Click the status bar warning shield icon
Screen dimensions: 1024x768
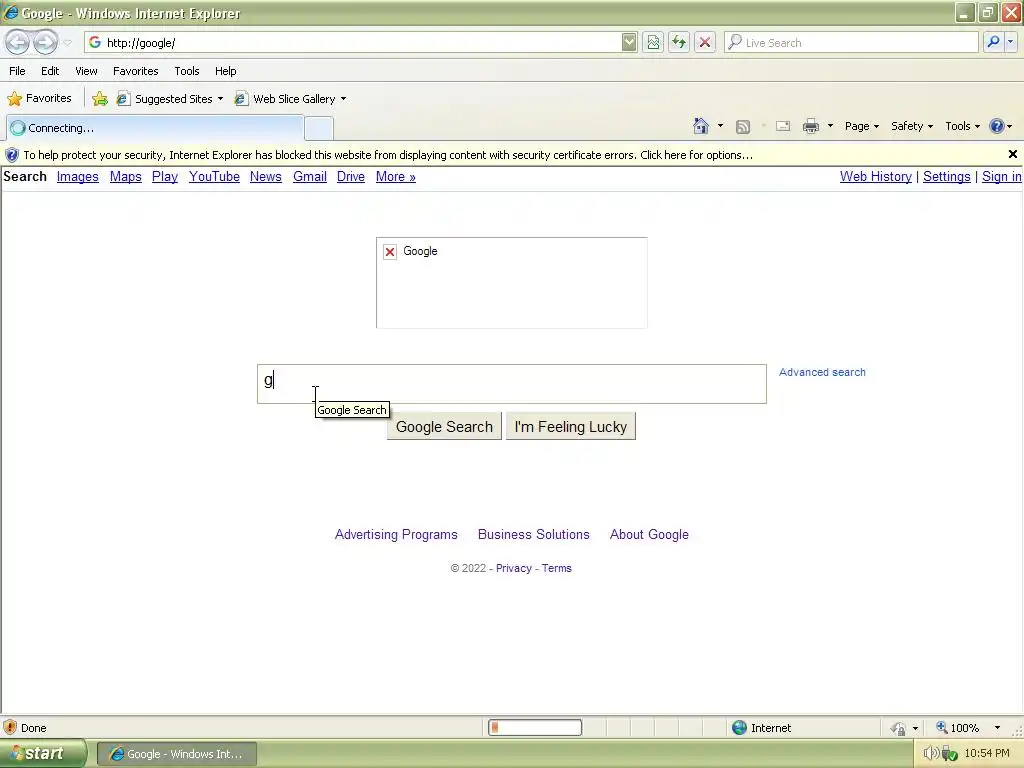(x=10, y=728)
